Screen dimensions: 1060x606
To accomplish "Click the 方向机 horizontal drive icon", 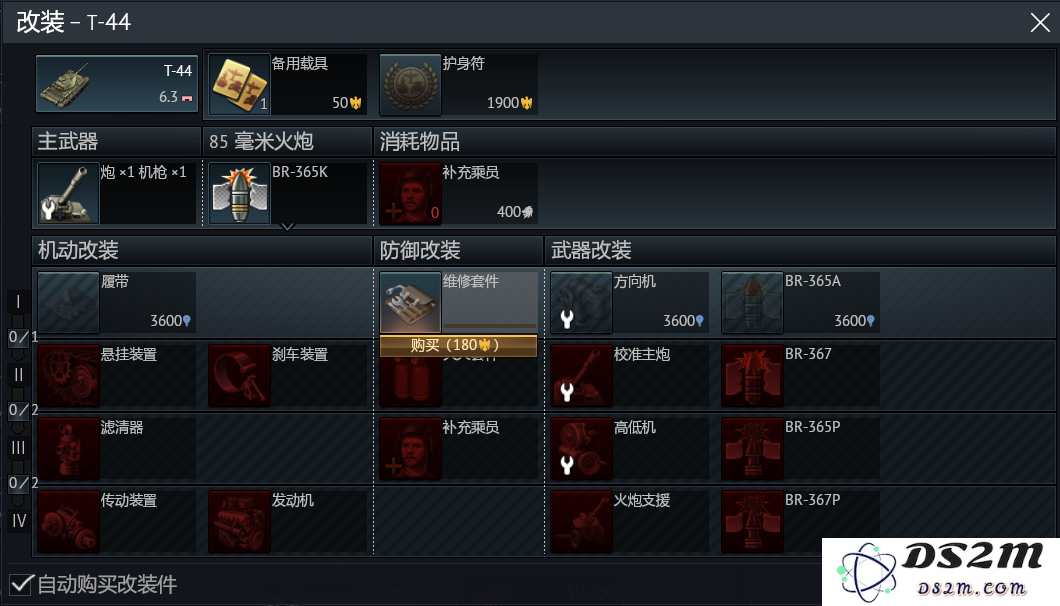I will pyautogui.click(x=581, y=303).
